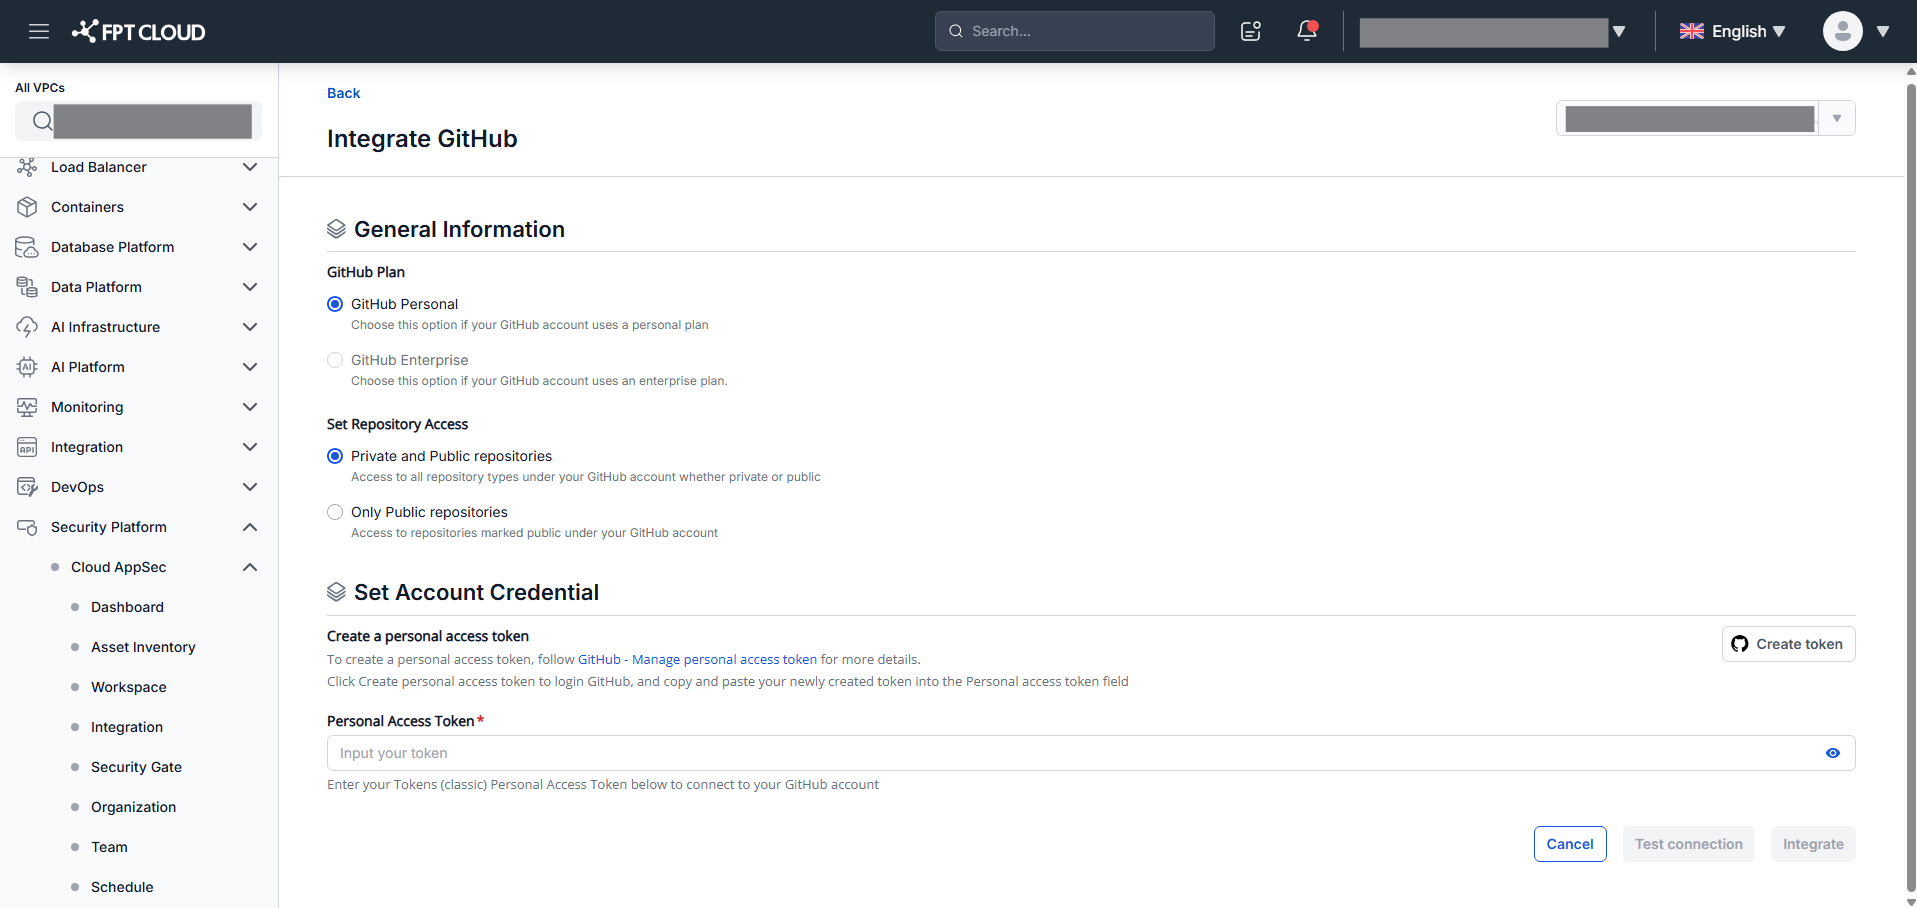
Task: Click the search magnifier in the top bar
Action: pyautogui.click(x=956, y=31)
